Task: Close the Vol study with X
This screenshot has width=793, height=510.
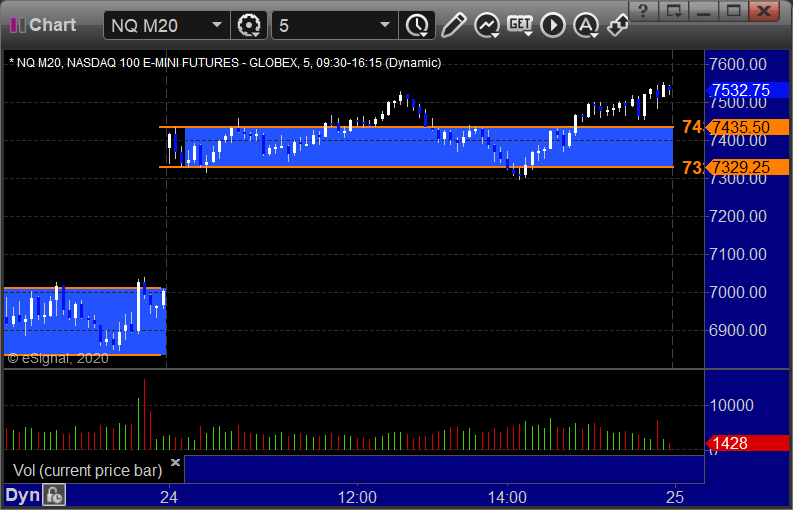Action: pyautogui.click(x=175, y=462)
